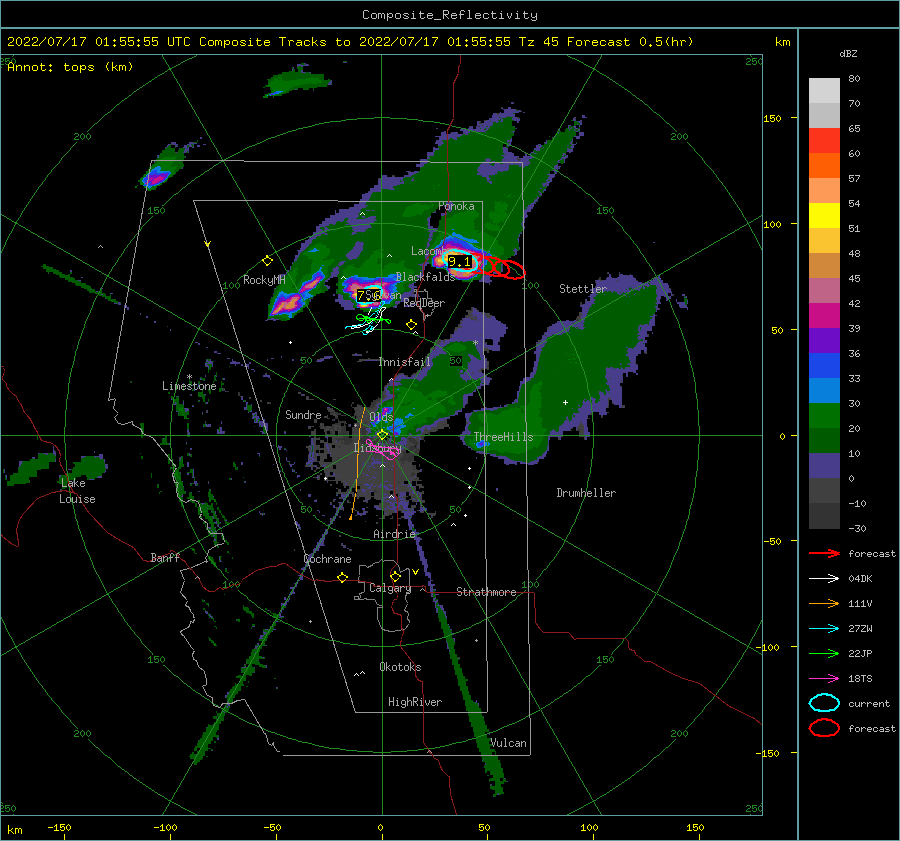Click the blue swatch between 33 and 36 dBZ
This screenshot has width=900, height=841.
tap(824, 366)
